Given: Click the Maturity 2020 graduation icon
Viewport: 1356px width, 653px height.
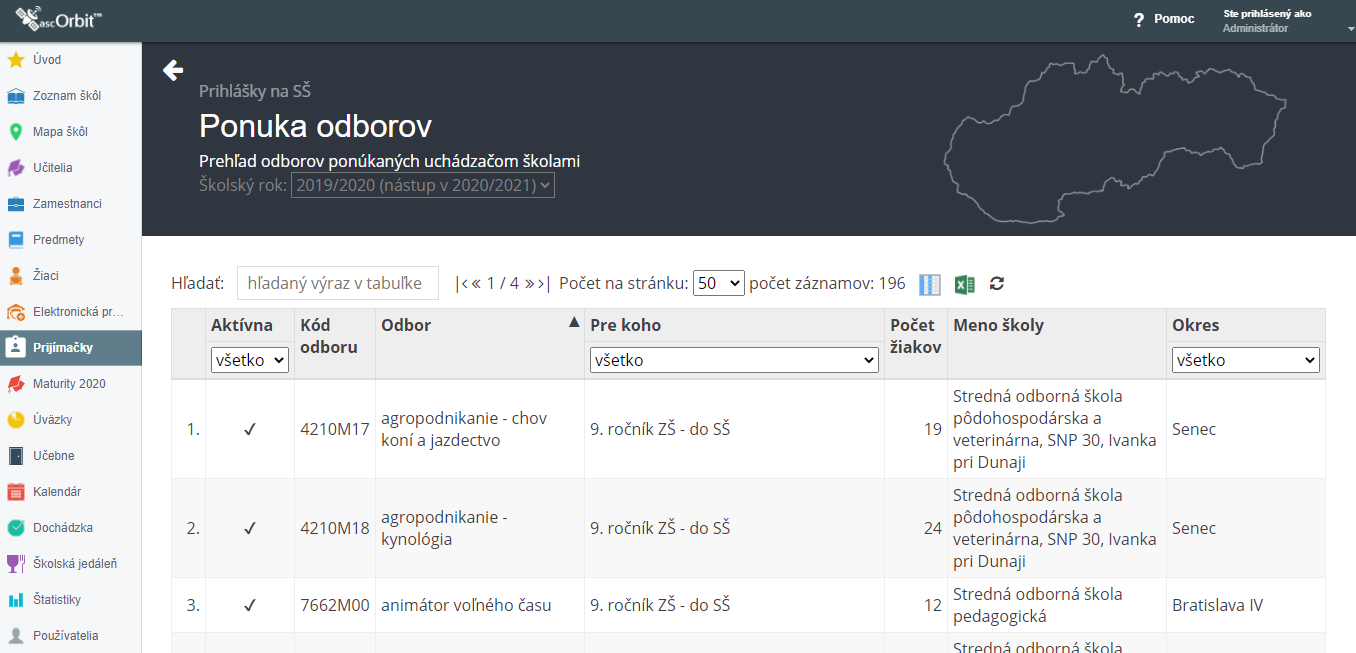Looking at the screenshot, I should 15,384.
